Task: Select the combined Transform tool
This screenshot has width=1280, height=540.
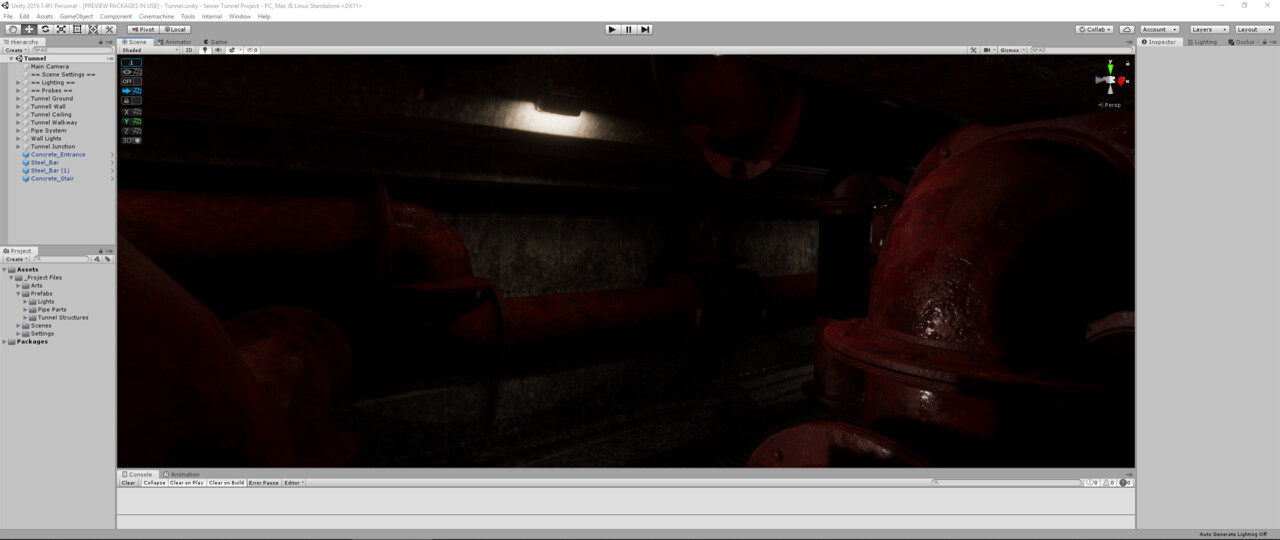Action: point(92,29)
